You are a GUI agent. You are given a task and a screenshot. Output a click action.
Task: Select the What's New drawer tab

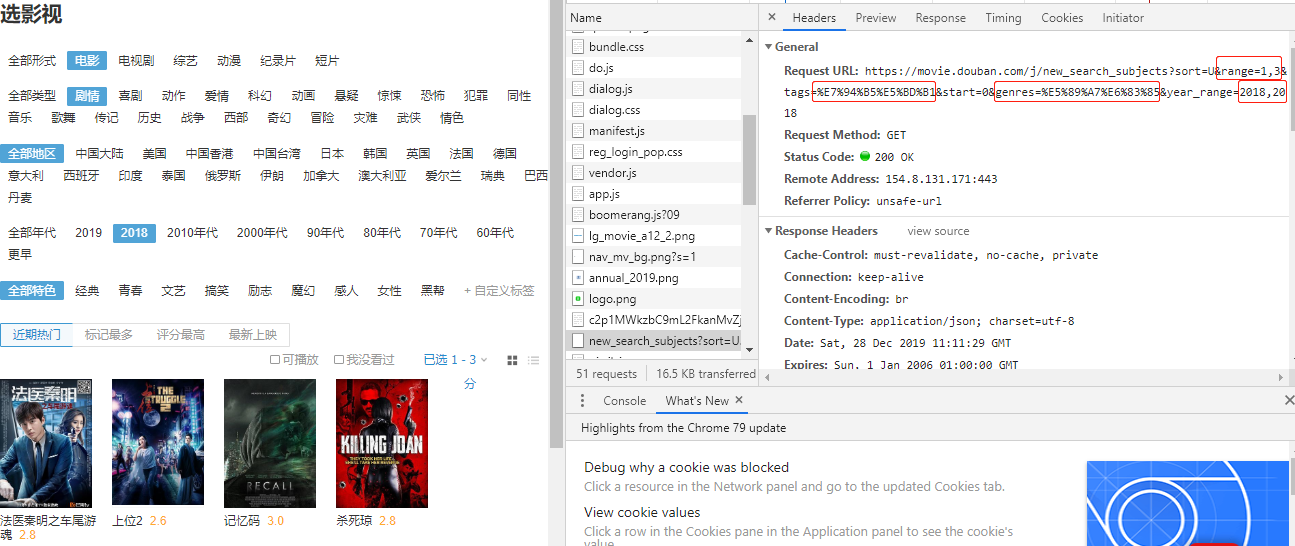pyautogui.click(x=697, y=400)
